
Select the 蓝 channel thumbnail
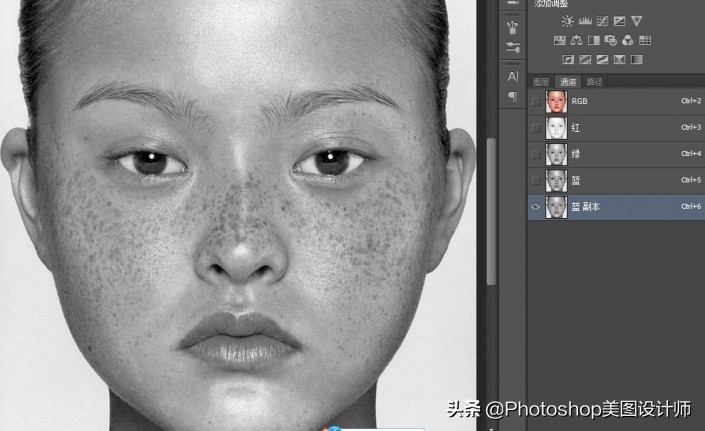(556, 180)
